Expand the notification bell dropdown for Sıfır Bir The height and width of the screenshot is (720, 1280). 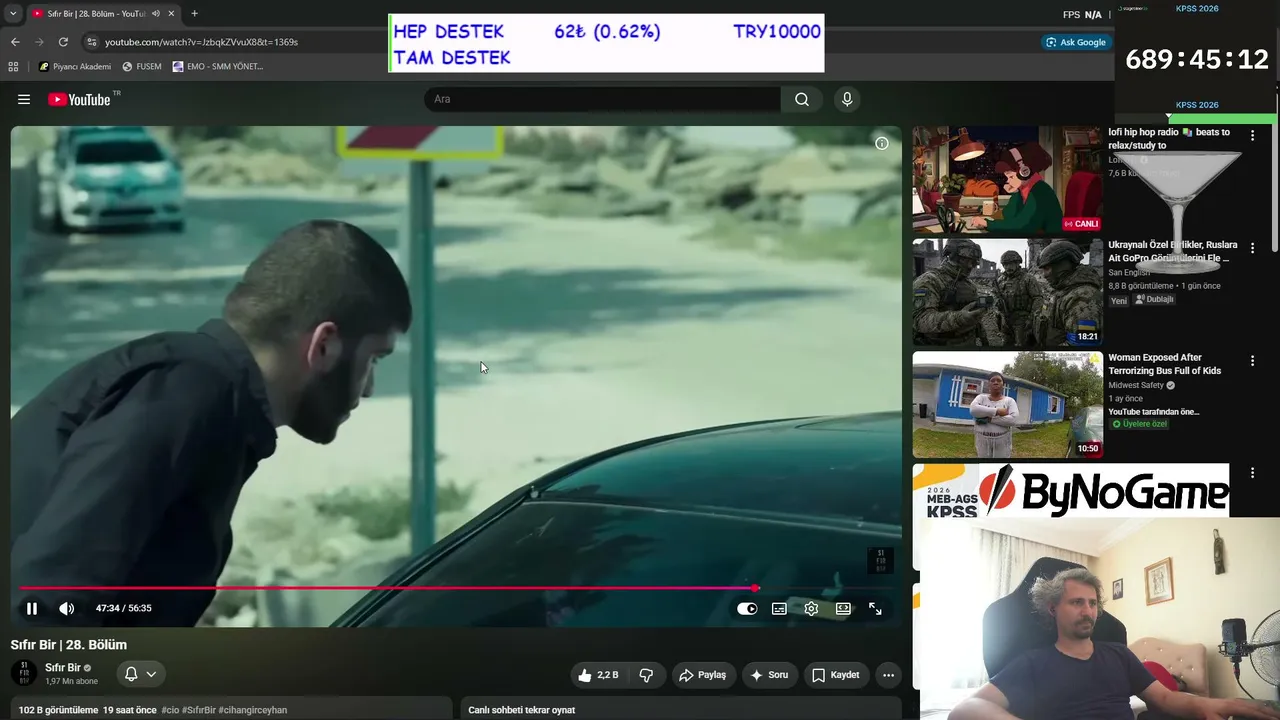click(x=141, y=674)
